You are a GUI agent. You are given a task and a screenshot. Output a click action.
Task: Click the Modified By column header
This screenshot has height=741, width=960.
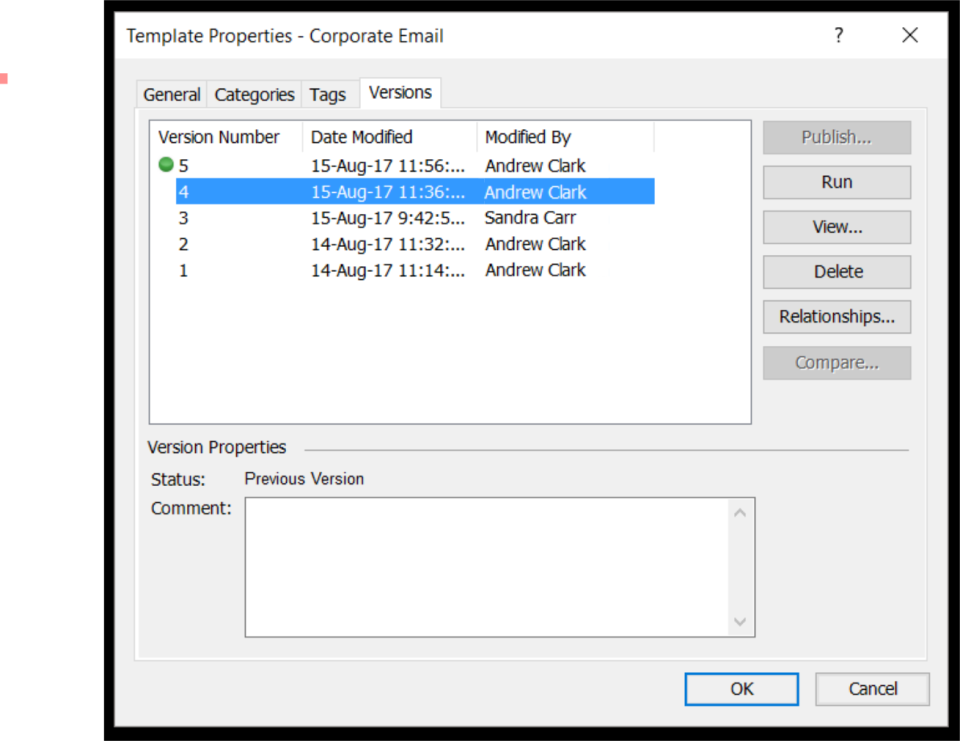coord(527,137)
